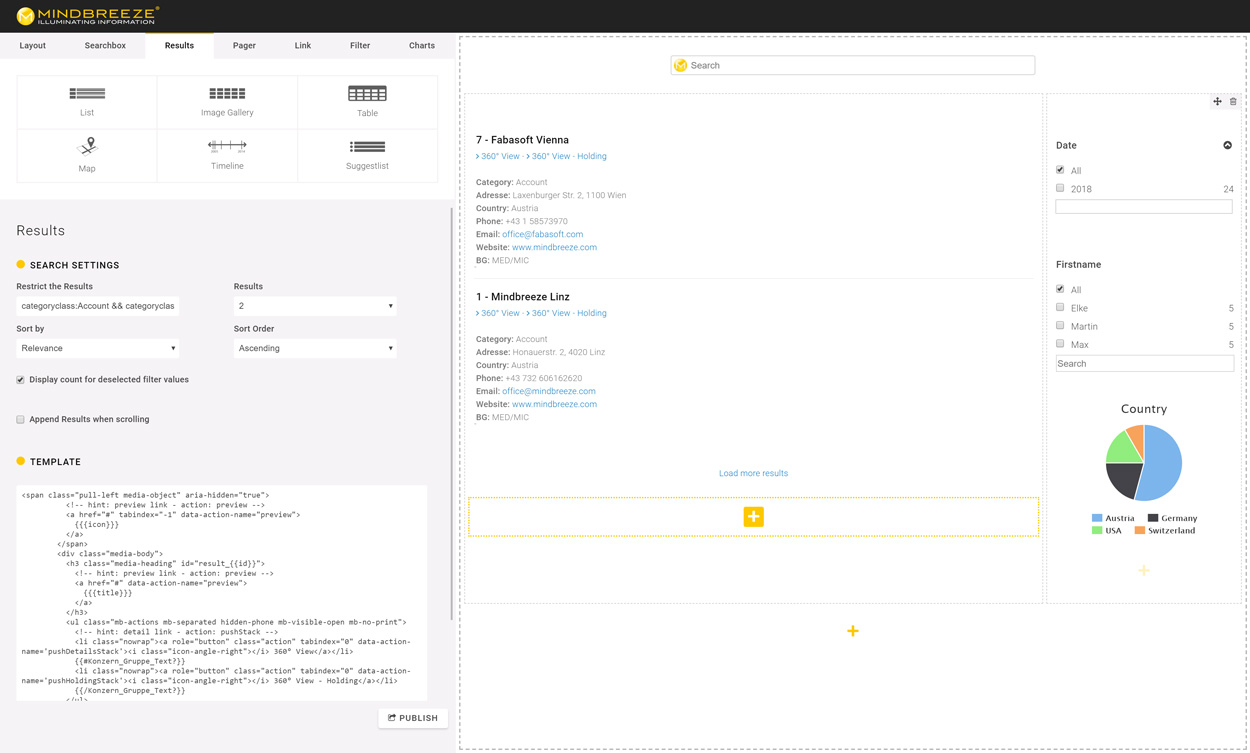Click result title 7 - Fabasoft Vienna
The height and width of the screenshot is (753, 1250).
tap(522, 140)
